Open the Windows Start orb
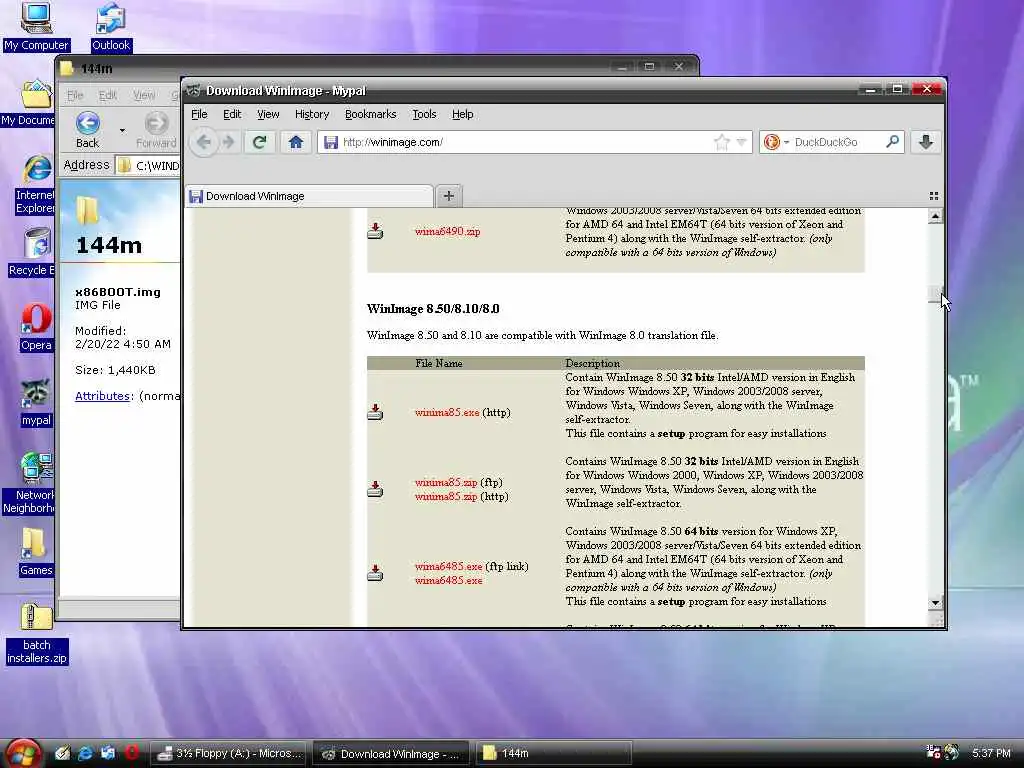Screen dimensions: 1024x768 pyautogui.click(x=23, y=753)
